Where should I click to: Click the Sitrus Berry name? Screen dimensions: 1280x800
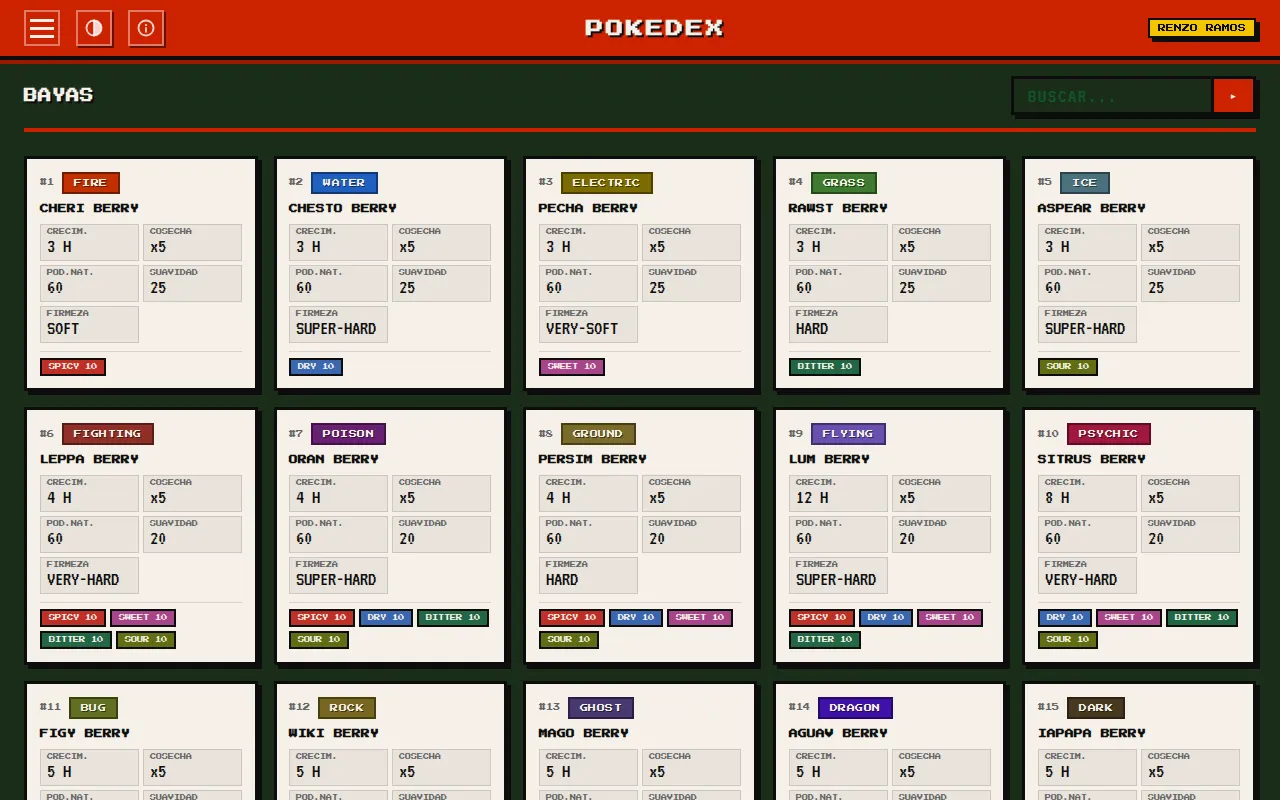point(1092,459)
